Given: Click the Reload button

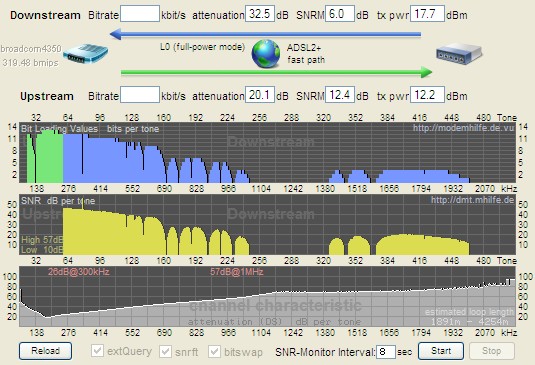Looking at the screenshot, I should click(x=45, y=351).
